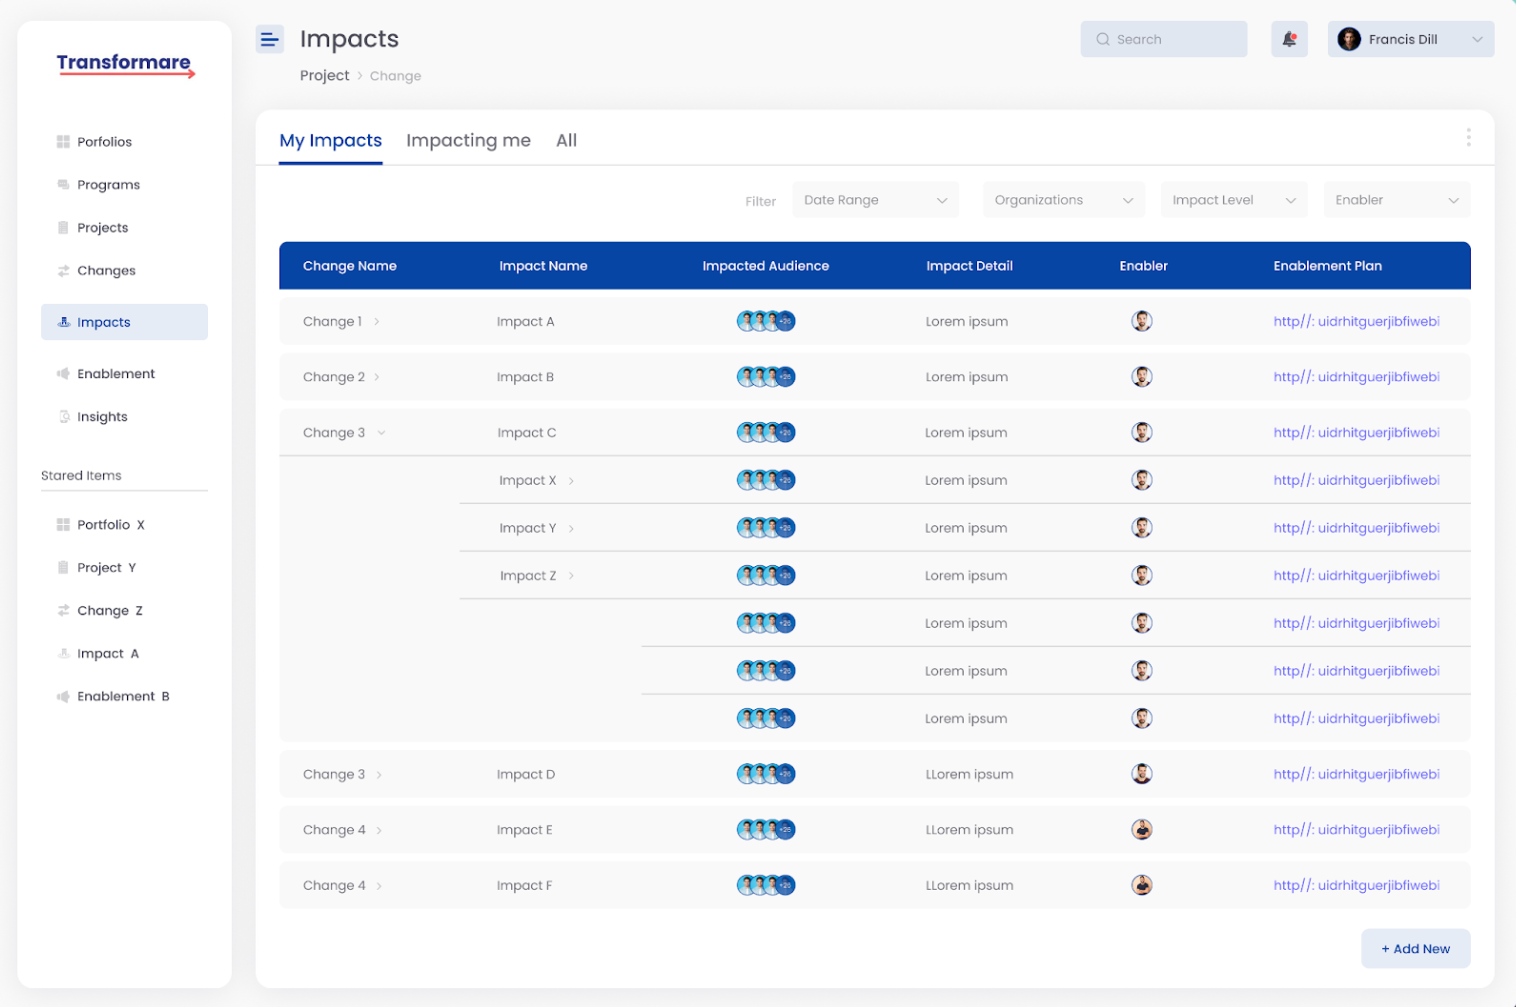Expand the Change 3 row containing Impact D
The image size is (1516, 1007).
(379, 775)
